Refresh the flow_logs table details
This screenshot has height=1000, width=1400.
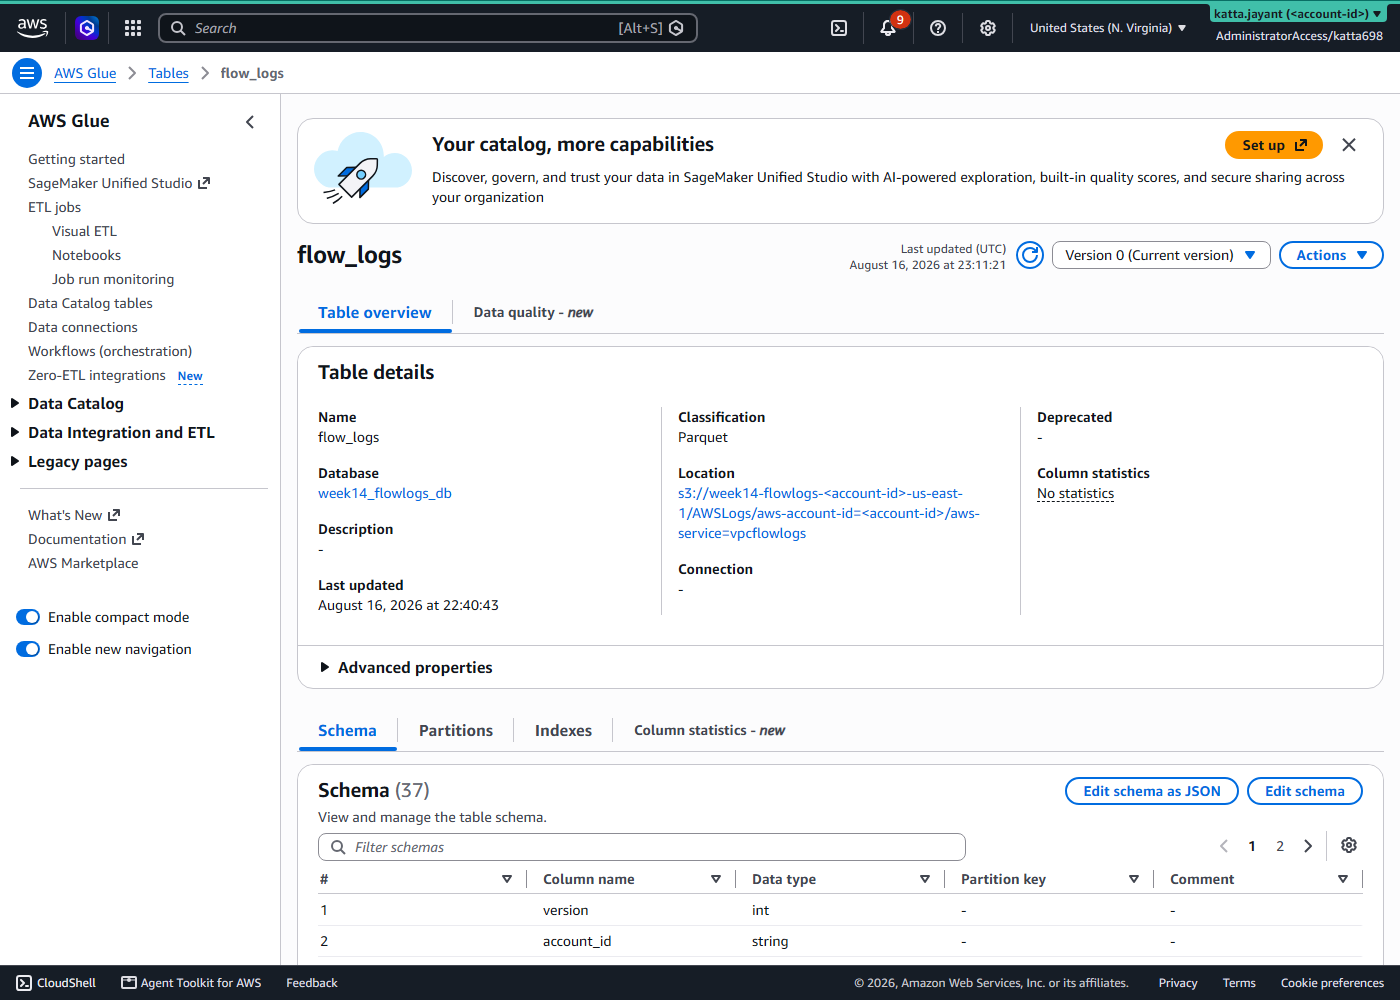pyautogui.click(x=1030, y=255)
